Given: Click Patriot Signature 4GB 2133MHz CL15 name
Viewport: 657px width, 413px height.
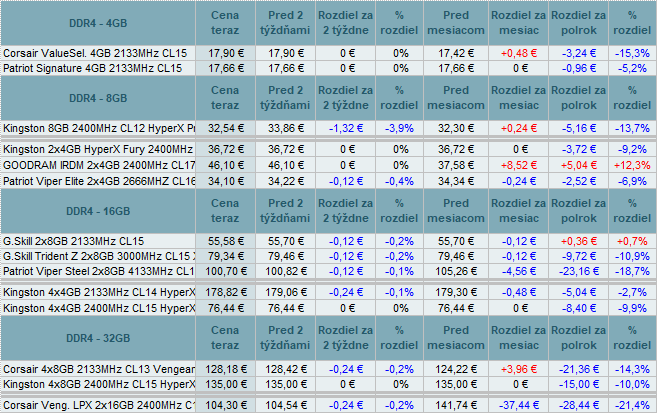Looking at the screenshot, I should pyautogui.click(x=93, y=68).
